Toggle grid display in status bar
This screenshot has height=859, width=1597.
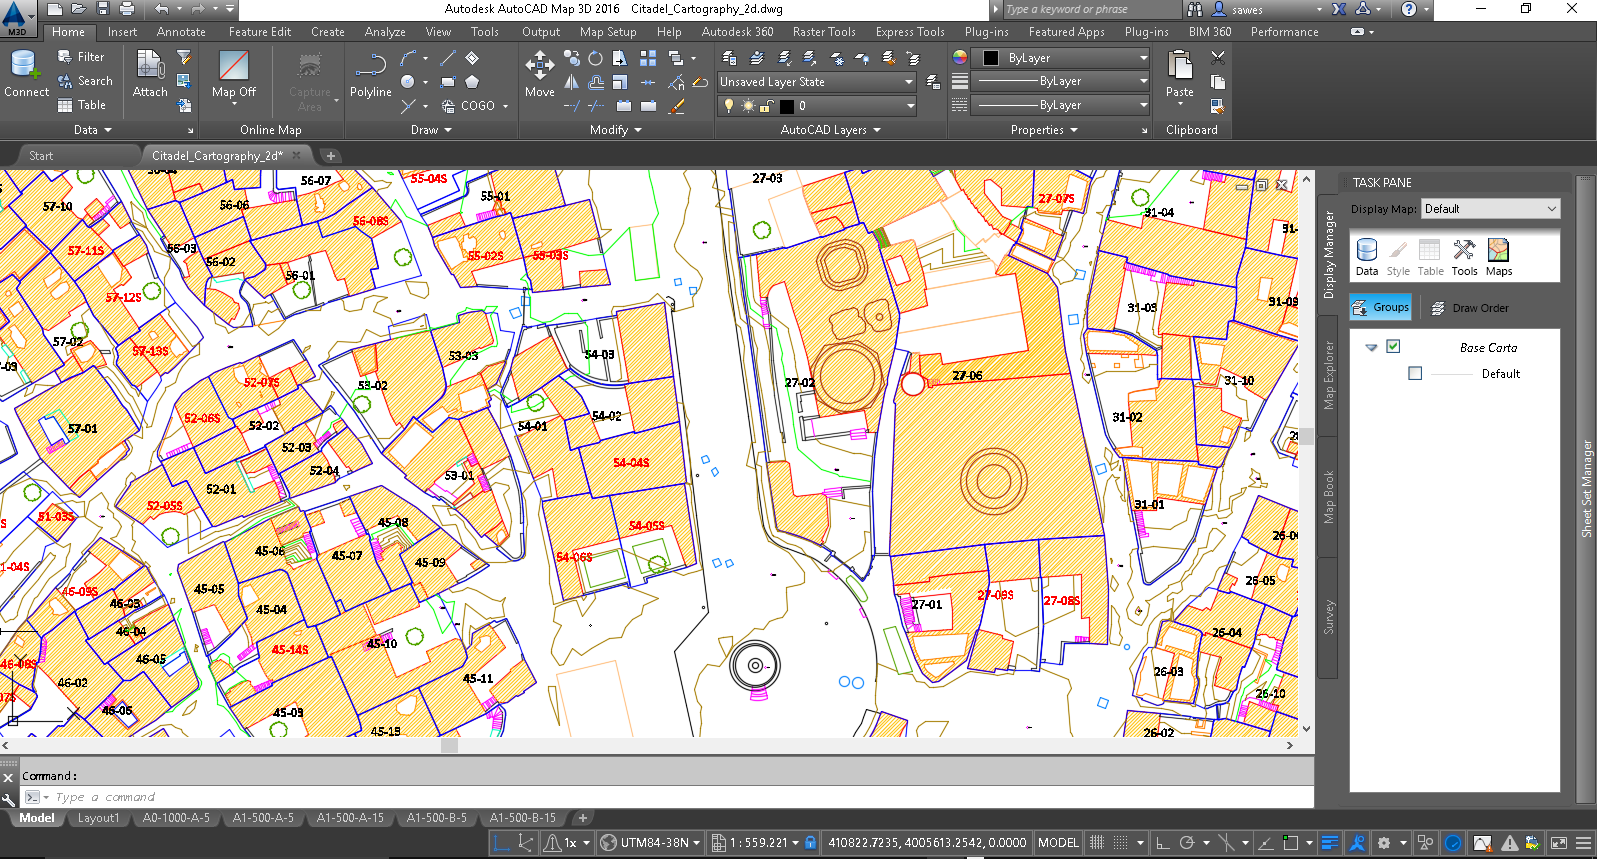click(1097, 843)
